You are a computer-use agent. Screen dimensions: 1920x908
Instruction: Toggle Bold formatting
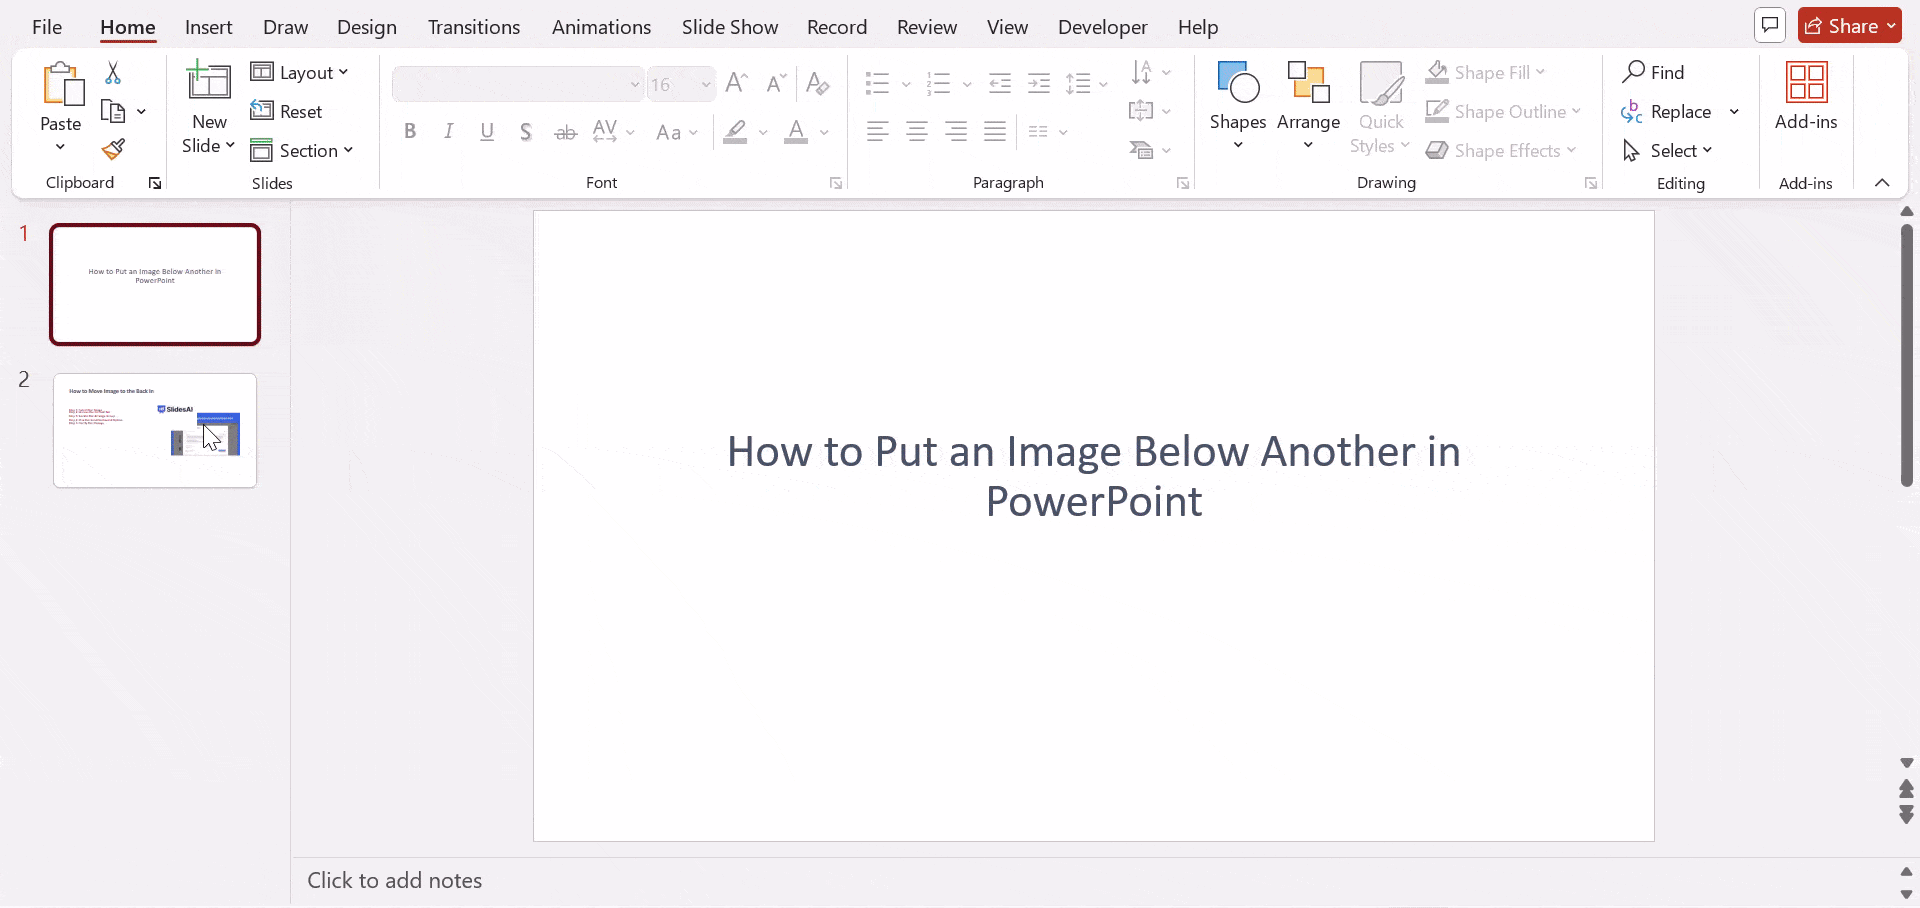point(410,131)
